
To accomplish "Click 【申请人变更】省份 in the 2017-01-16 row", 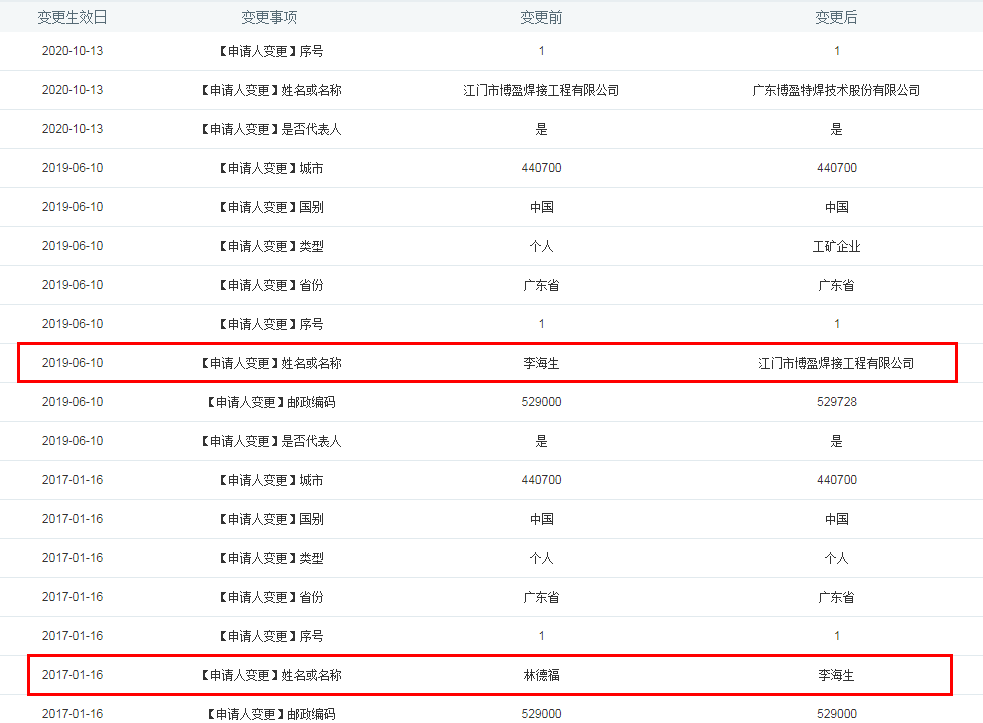I will [271, 597].
